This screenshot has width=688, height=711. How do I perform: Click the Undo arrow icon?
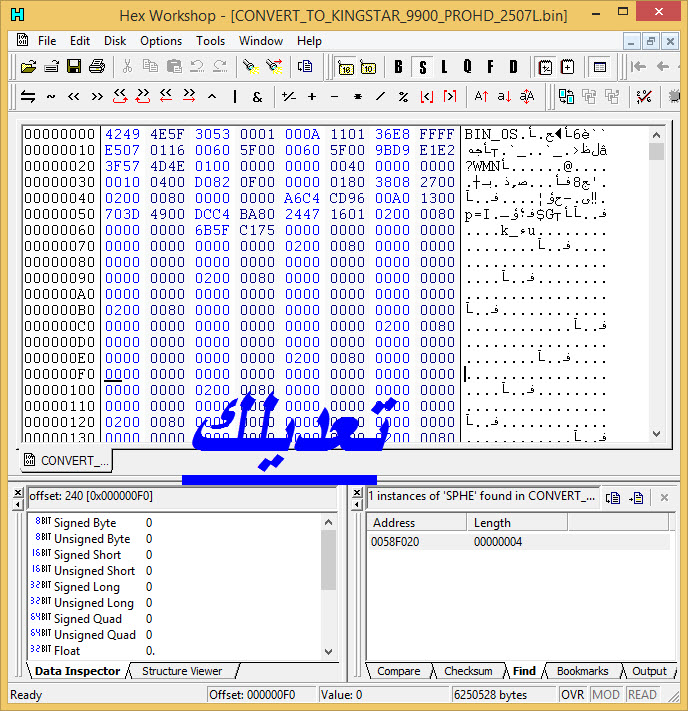pyautogui.click(x=197, y=67)
